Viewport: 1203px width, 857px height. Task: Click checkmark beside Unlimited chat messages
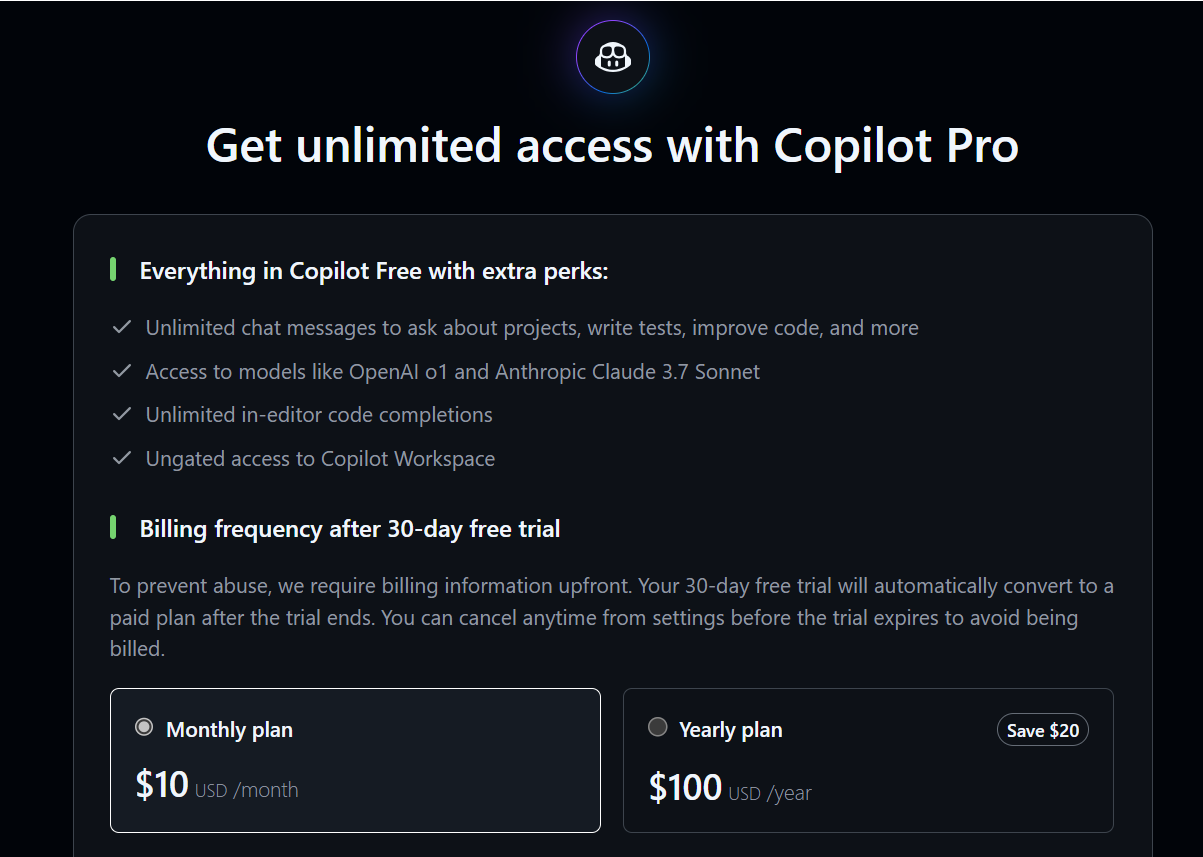tap(122, 327)
